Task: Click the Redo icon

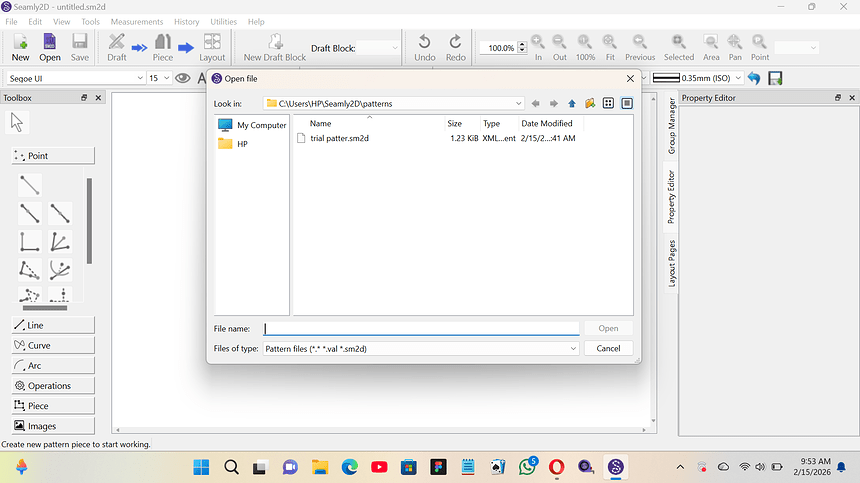Action: tap(455, 47)
